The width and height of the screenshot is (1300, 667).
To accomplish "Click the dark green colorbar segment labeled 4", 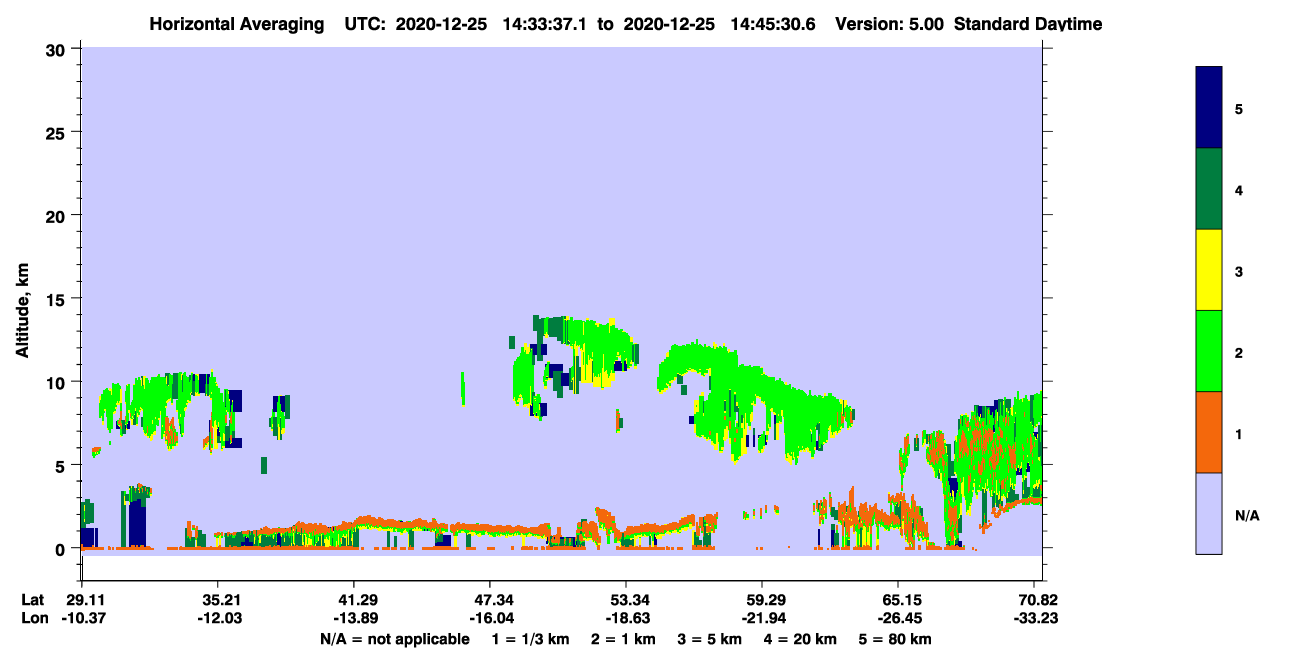I will pyautogui.click(x=1209, y=189).
